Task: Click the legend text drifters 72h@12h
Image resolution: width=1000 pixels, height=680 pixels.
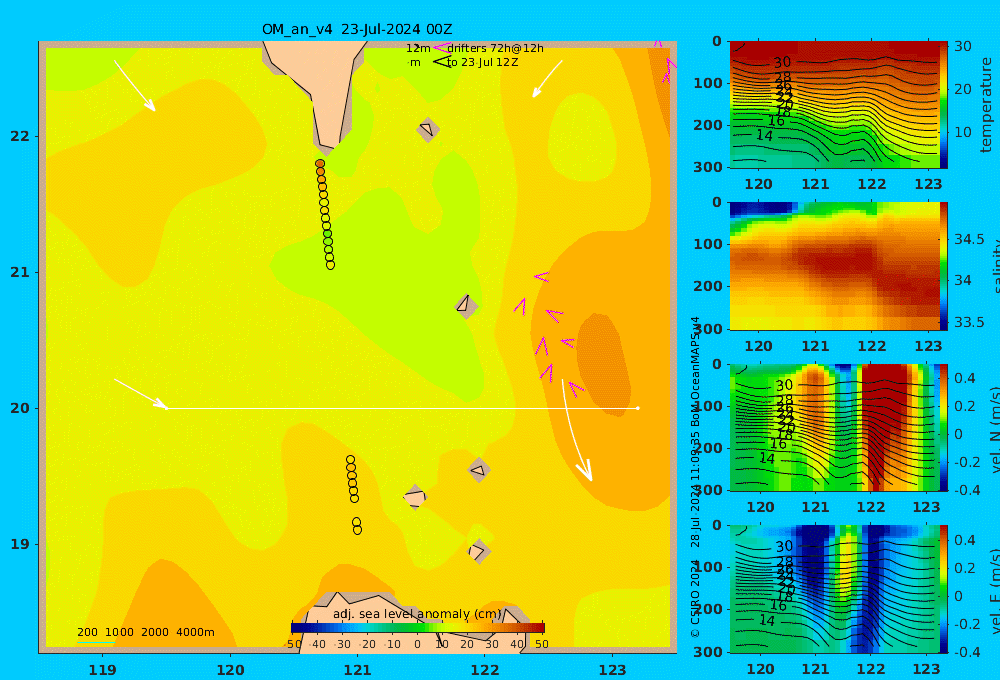Action: click(496, 48)
